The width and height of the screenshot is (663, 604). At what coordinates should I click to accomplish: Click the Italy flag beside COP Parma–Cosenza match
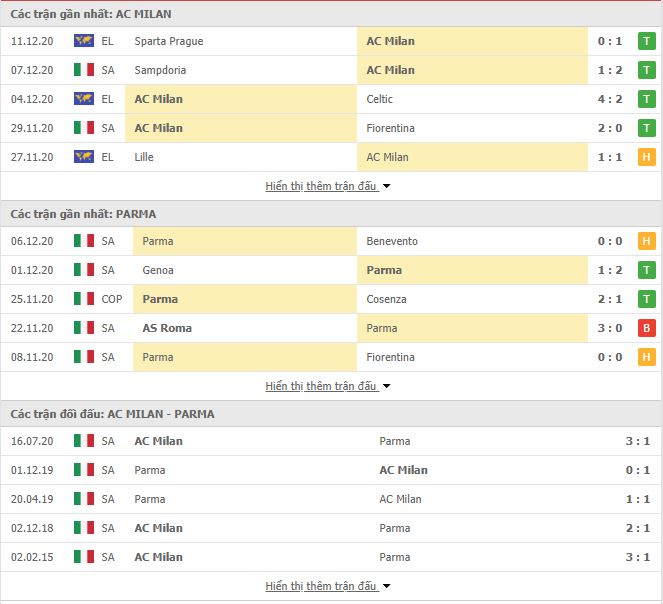coord(84,299)
